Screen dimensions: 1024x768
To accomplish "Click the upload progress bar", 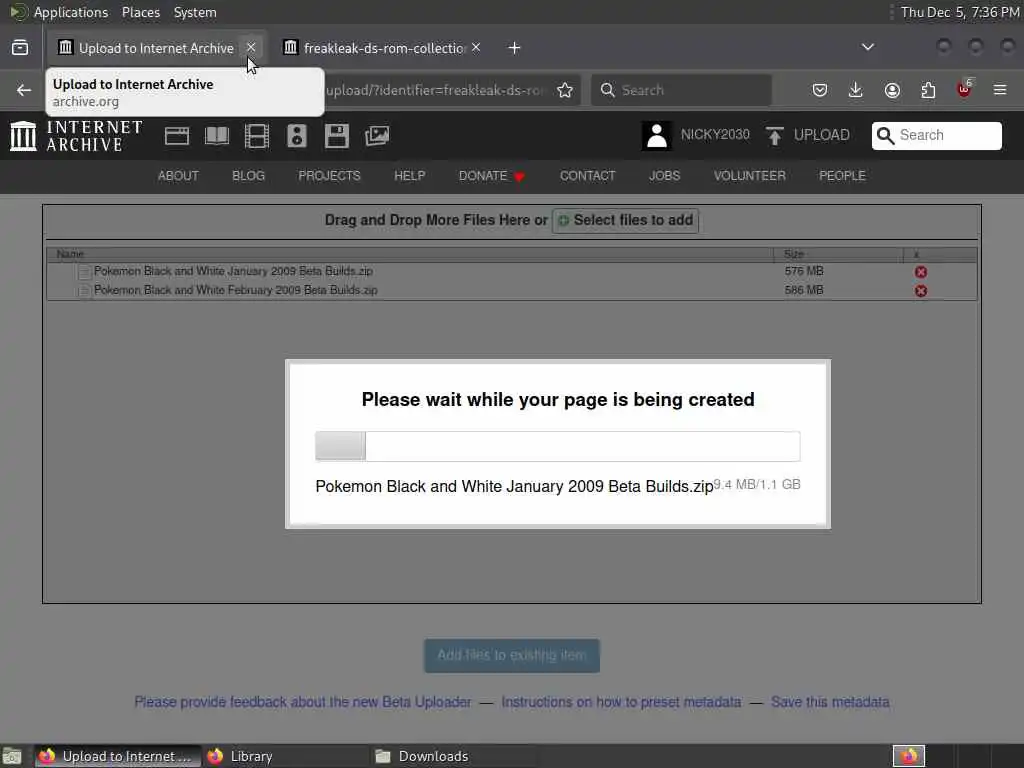I will 558,446.
